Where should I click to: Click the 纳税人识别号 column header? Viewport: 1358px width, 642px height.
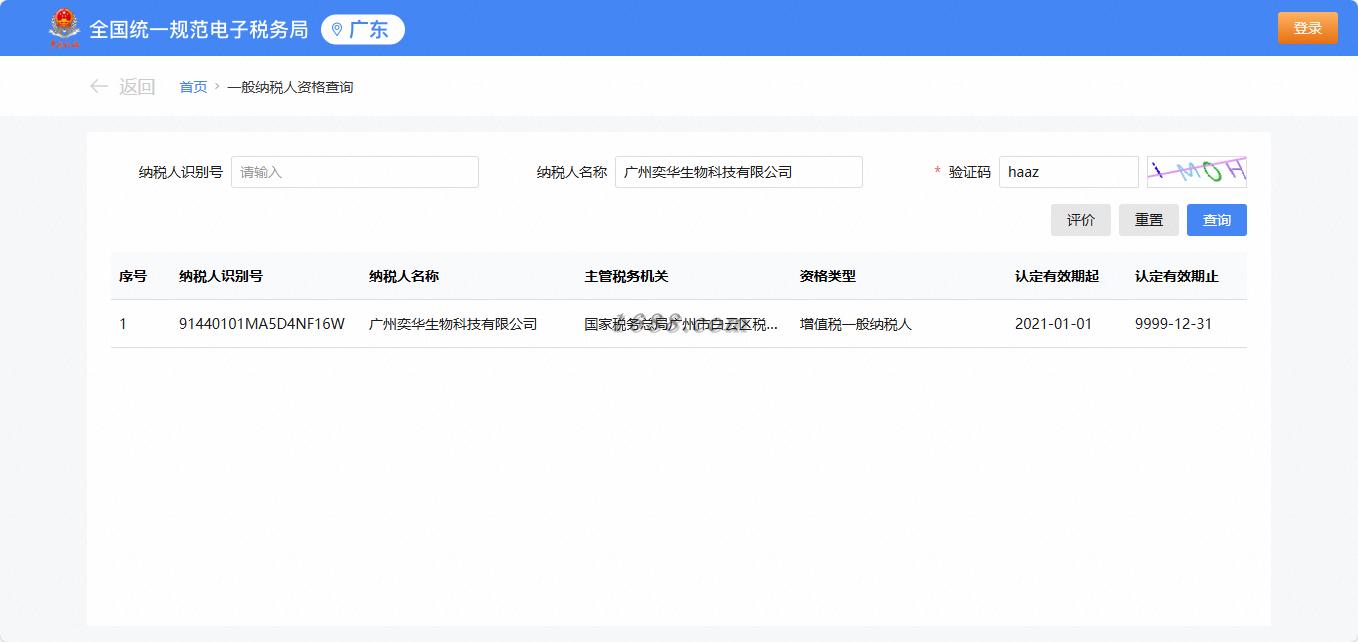[221, 276]
